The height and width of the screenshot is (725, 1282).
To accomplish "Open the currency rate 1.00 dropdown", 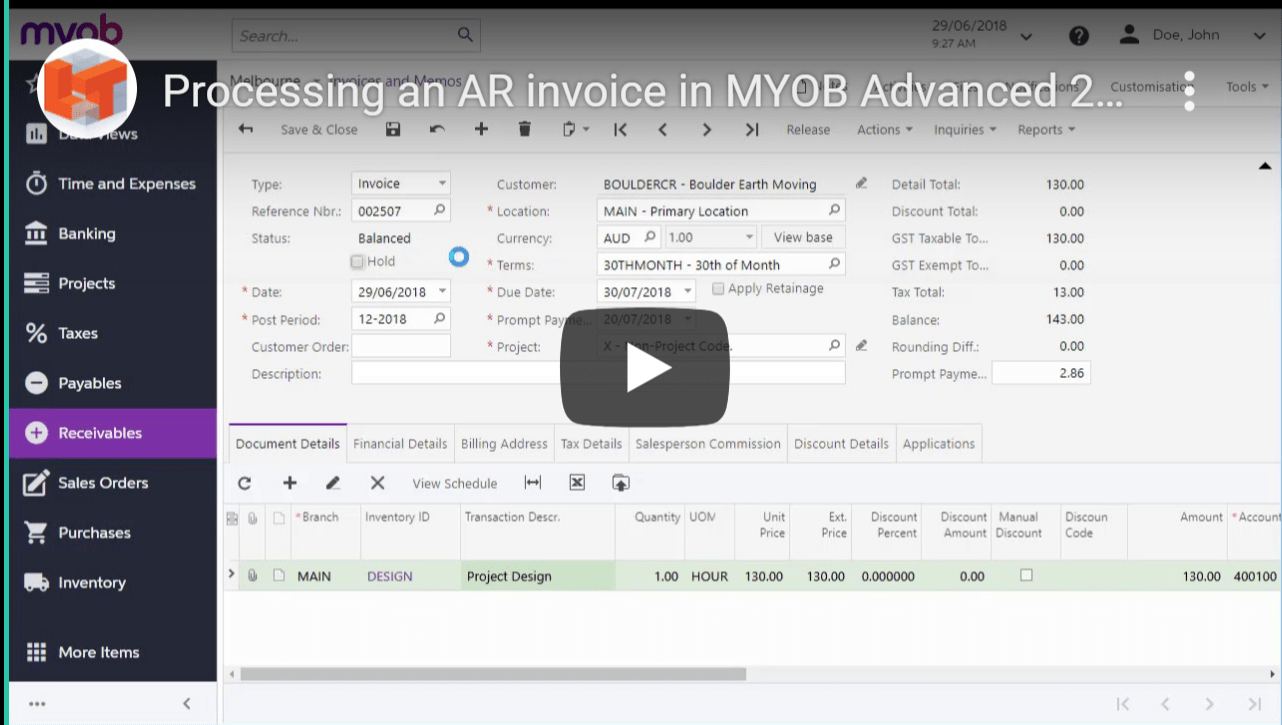I will coord(749,238).
